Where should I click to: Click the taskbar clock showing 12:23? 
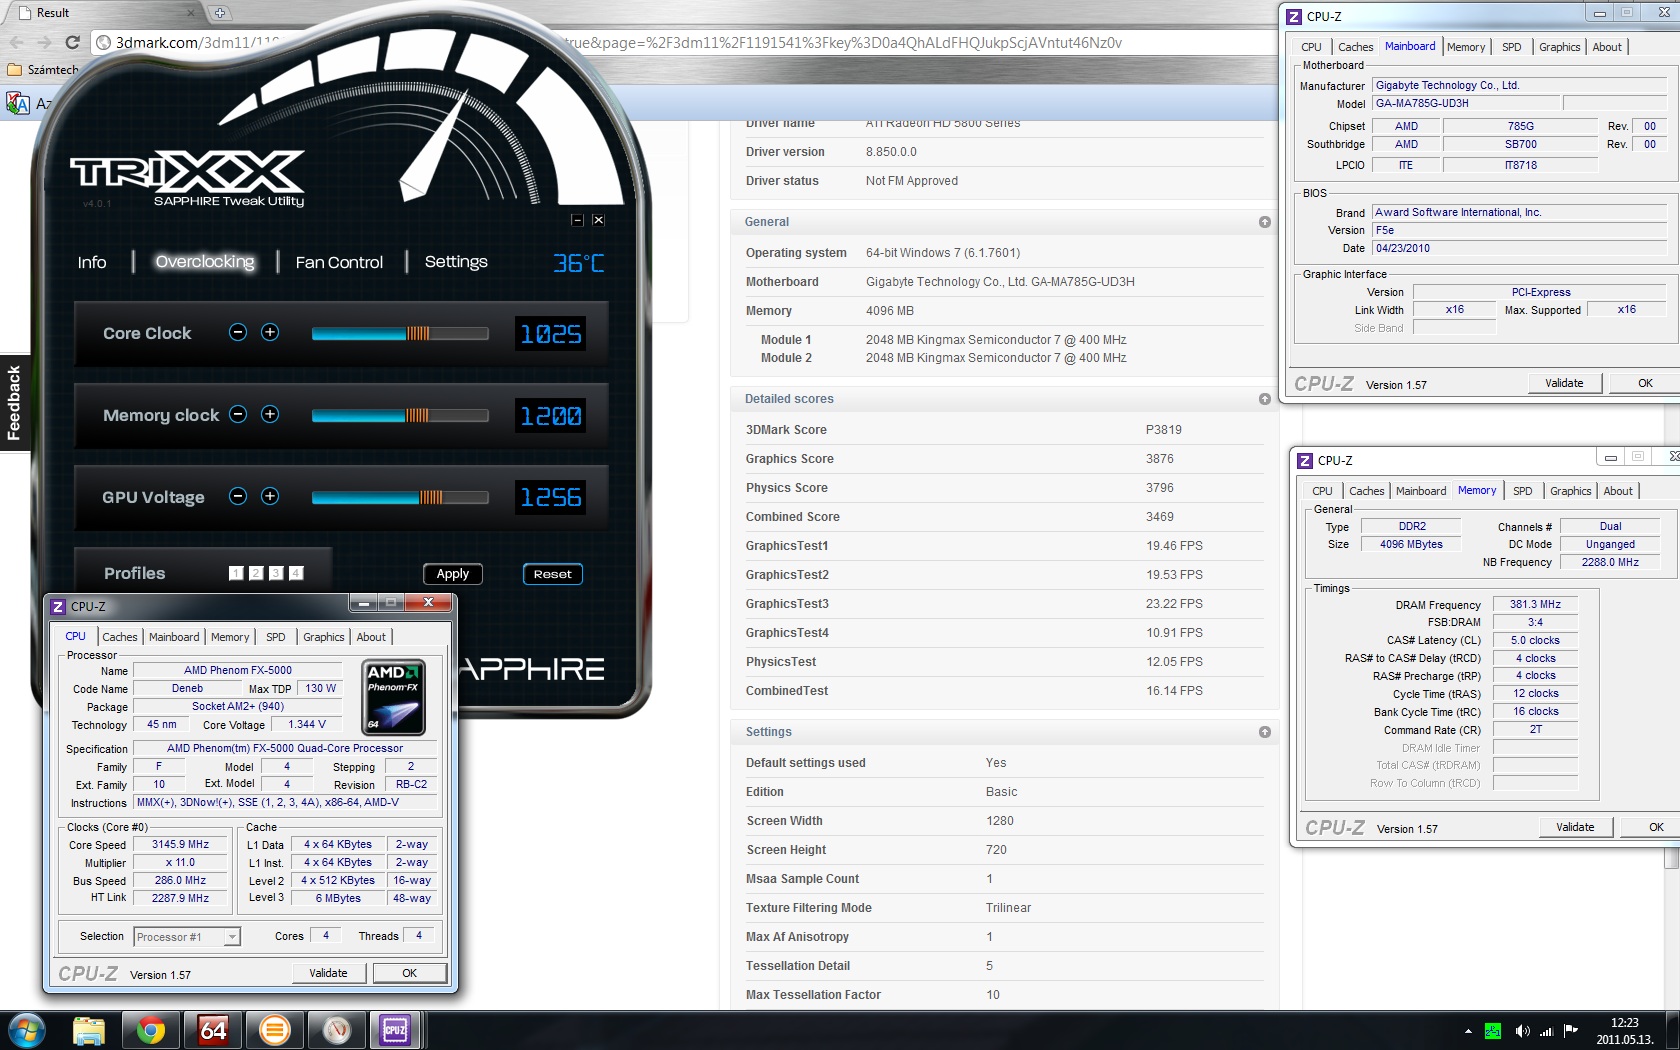1625,1031
